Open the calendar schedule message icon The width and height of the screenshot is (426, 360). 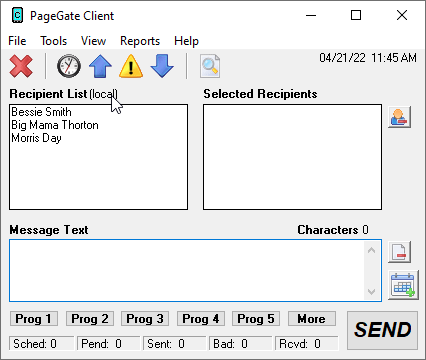coord(403,285)
